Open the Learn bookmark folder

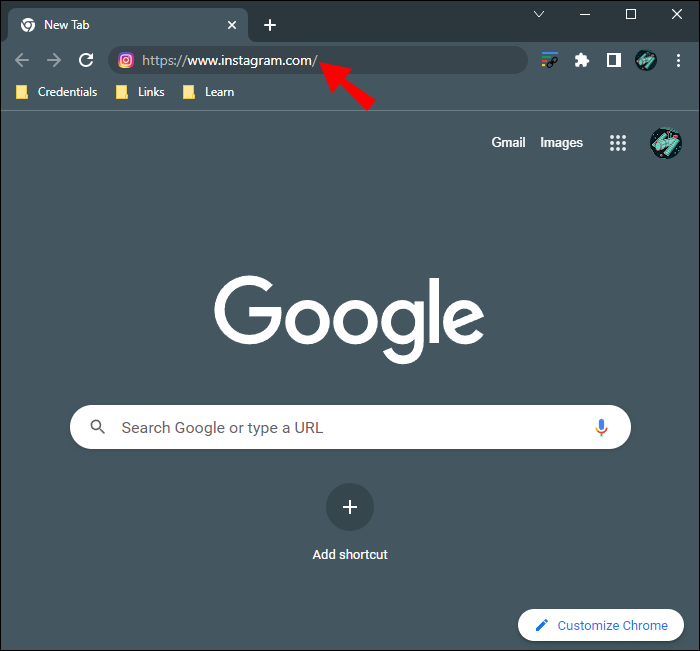tap(208, 92)
